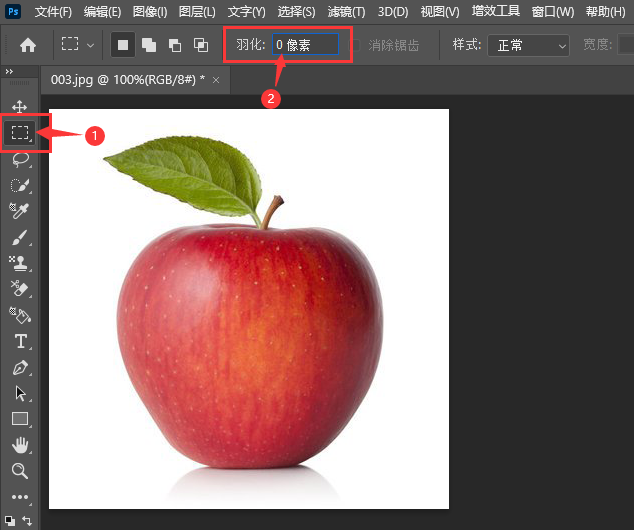This screenshot has height=530, width=634.
Task: Enable New Selection mode in options bar
Action: point(122,45)
